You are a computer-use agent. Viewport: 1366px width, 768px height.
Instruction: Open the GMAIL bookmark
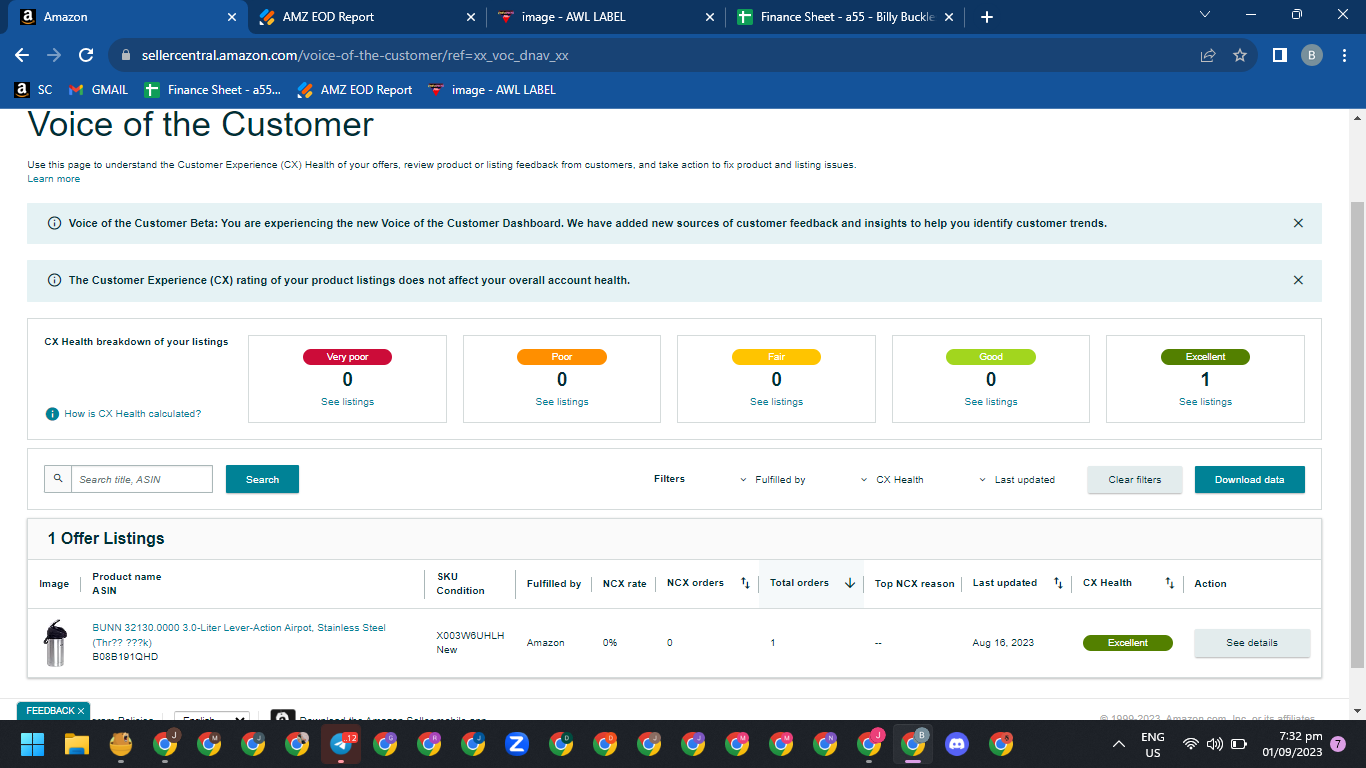[x=98, y=90]
